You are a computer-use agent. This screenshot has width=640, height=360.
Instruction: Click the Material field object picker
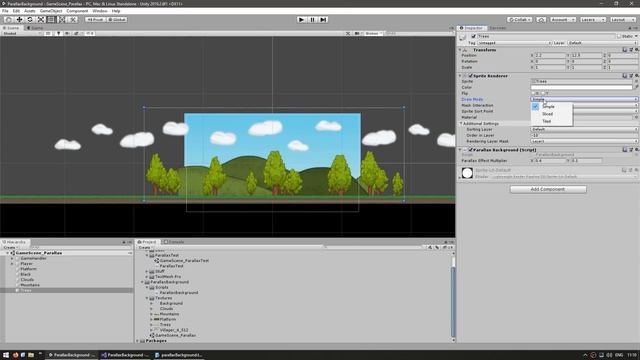tap(636, 117)
